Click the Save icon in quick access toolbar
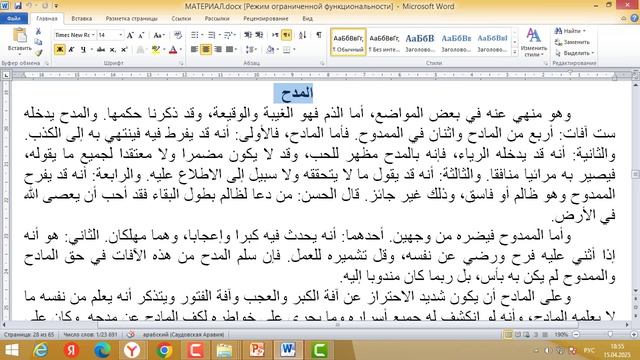640x360 pixels. (18, 6)
